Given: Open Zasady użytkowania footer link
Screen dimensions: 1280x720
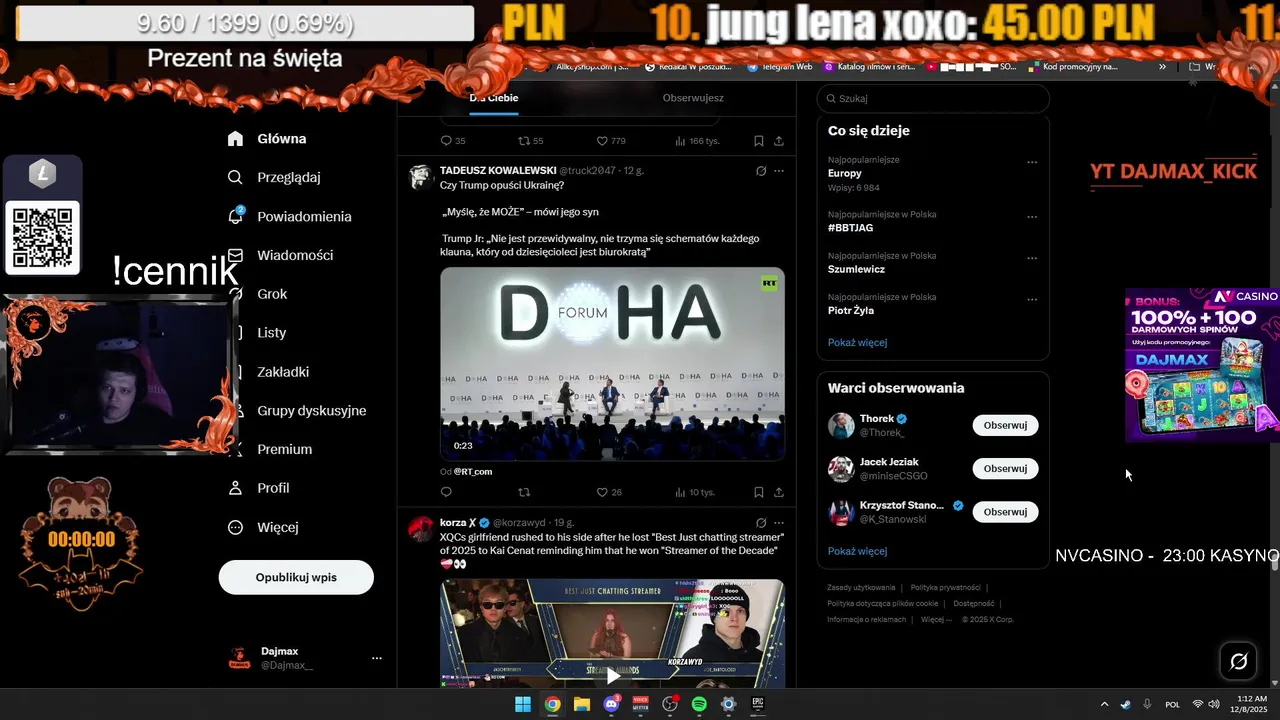Looking at the screenshot, I should 861,587.
